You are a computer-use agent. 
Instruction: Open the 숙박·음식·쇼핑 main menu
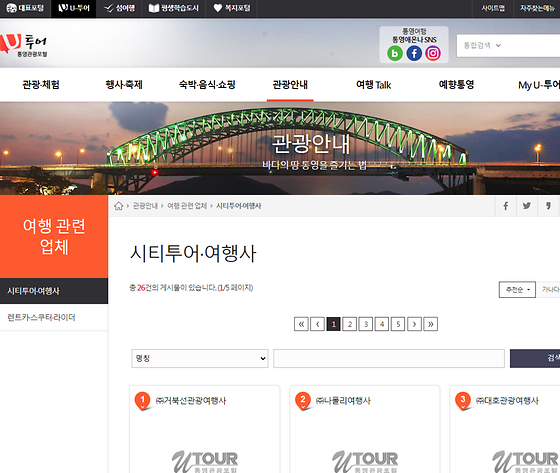pyautogui.click(x=207, y=85)
